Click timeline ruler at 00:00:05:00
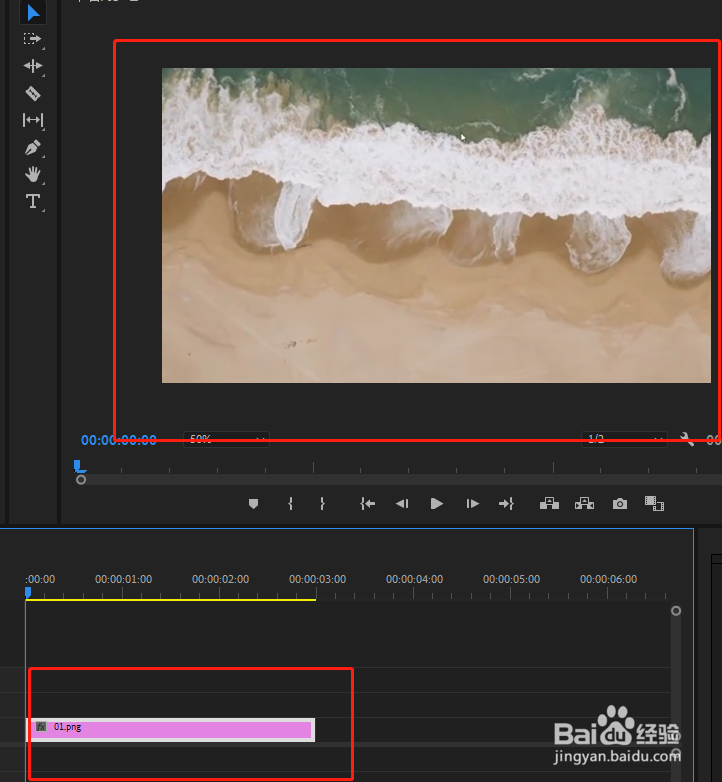The height and width of the screenshot is (782, 722). click(x=511, y=579)
